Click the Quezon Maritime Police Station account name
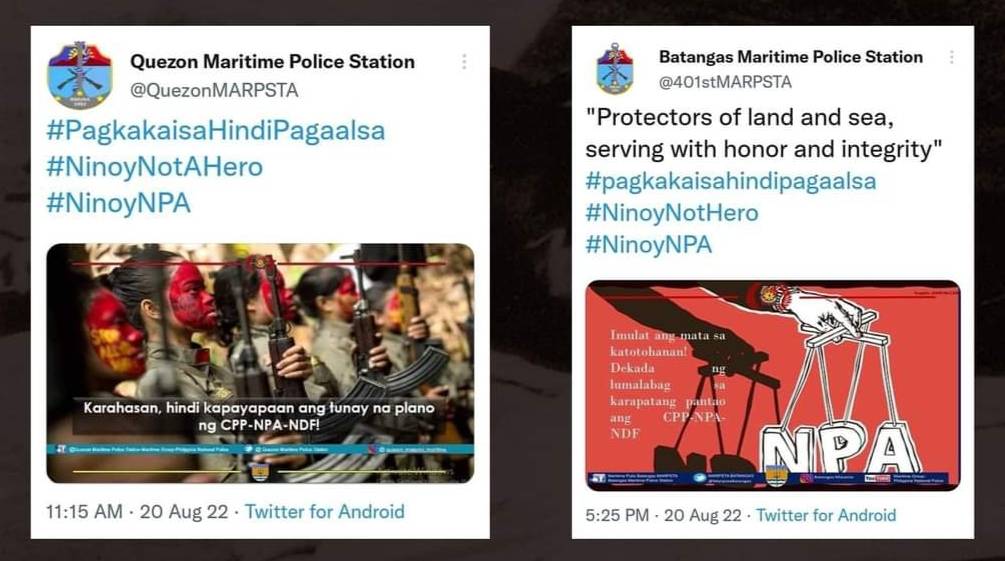Viewport: 1005px width, 561px height. click(x=272, y=62)
